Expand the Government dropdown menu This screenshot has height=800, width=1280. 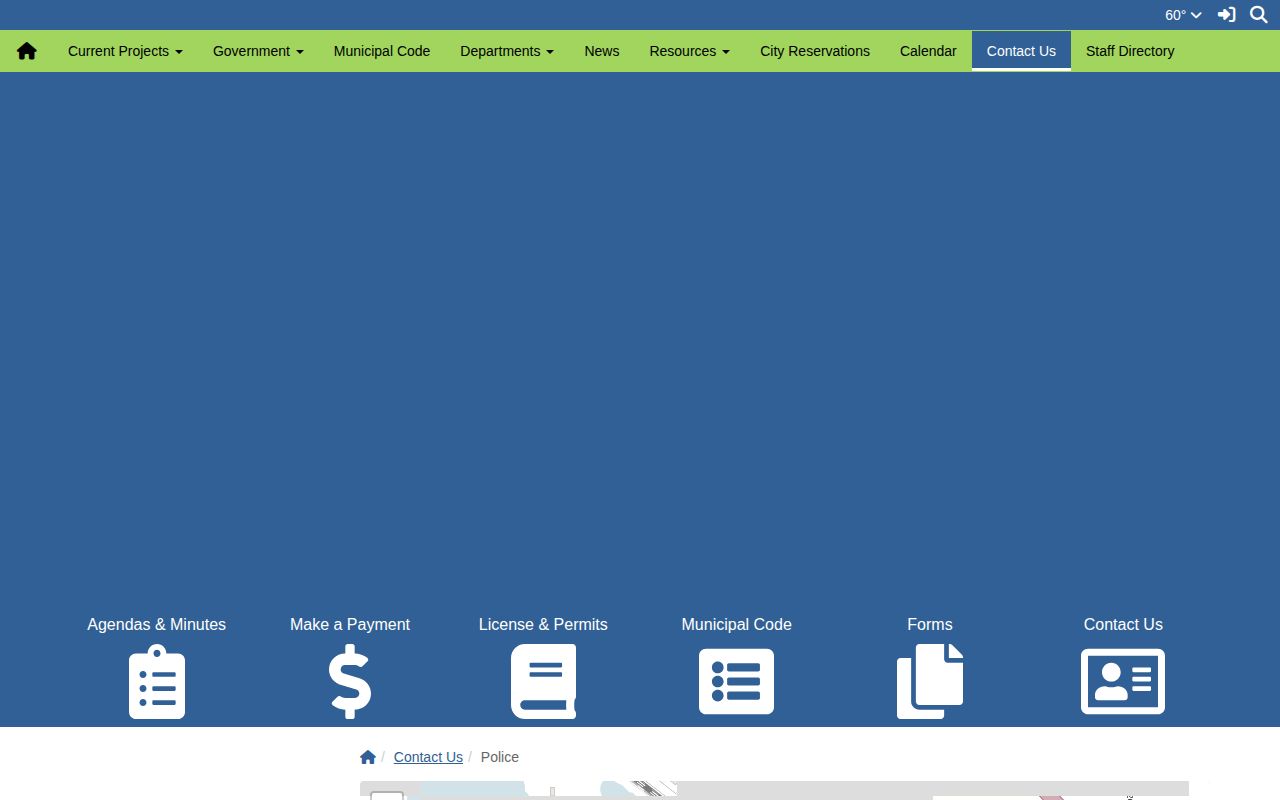[x=258, y=51]
